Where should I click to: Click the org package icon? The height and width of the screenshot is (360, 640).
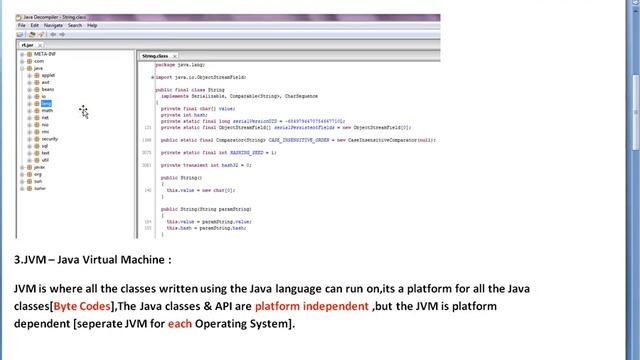(29, 174)
